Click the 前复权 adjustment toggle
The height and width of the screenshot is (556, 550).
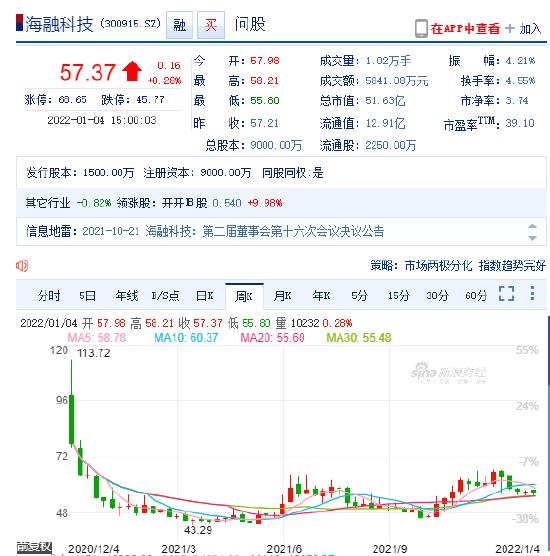34,547
